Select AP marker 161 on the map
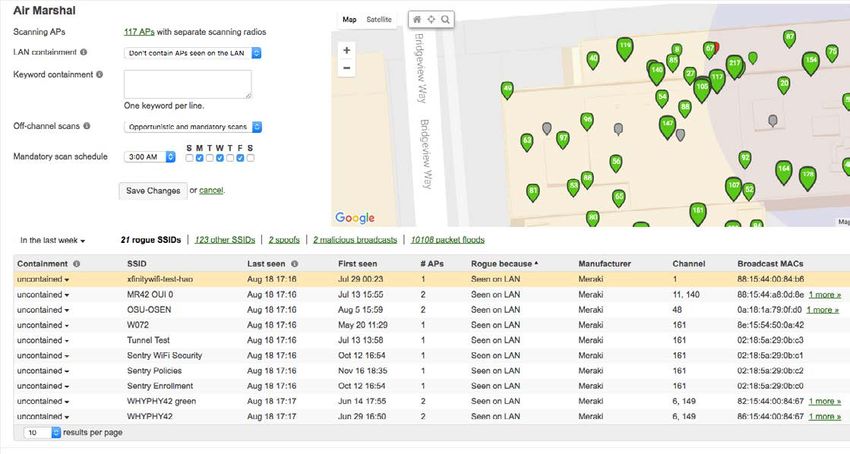The height and width of the screenshot is (454, 850). point(698,213)
